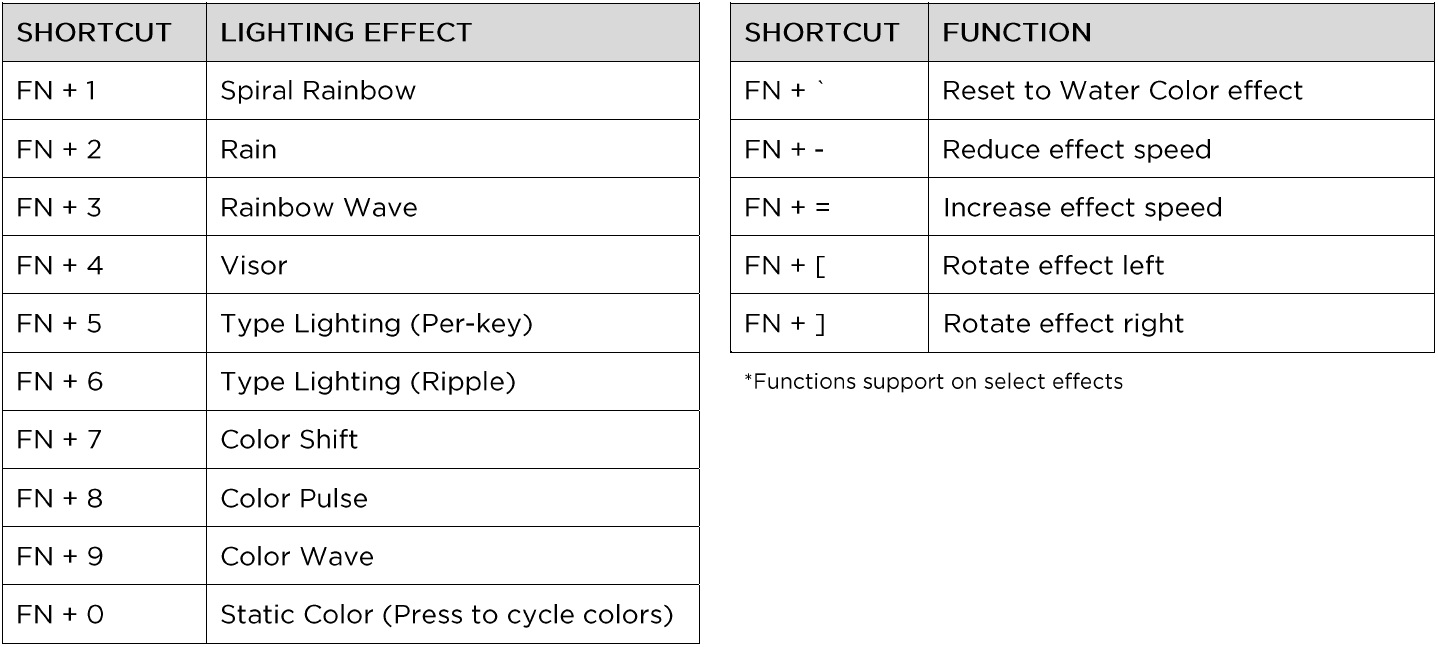Image resolution: width=1438 pixels, height=647 pixels.
Task: Click the 'Rotate effect left' entry
Action: click(x=1054, y=265)
